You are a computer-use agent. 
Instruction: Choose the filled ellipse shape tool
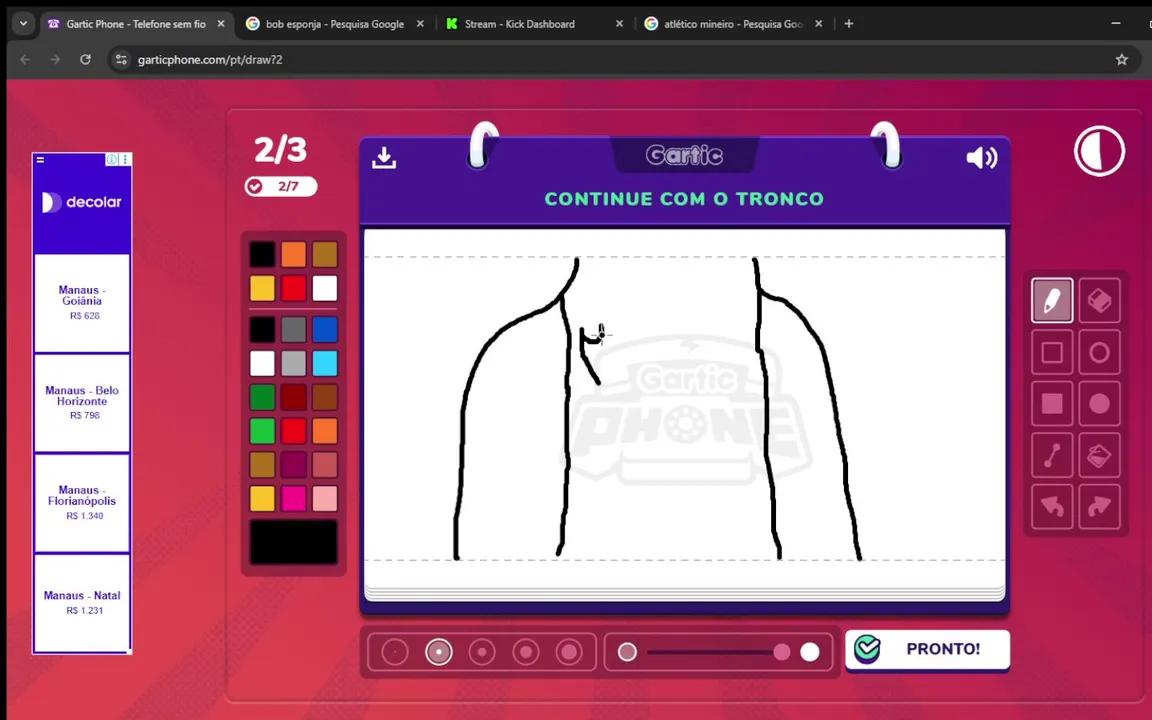(x=1099, y=403)
